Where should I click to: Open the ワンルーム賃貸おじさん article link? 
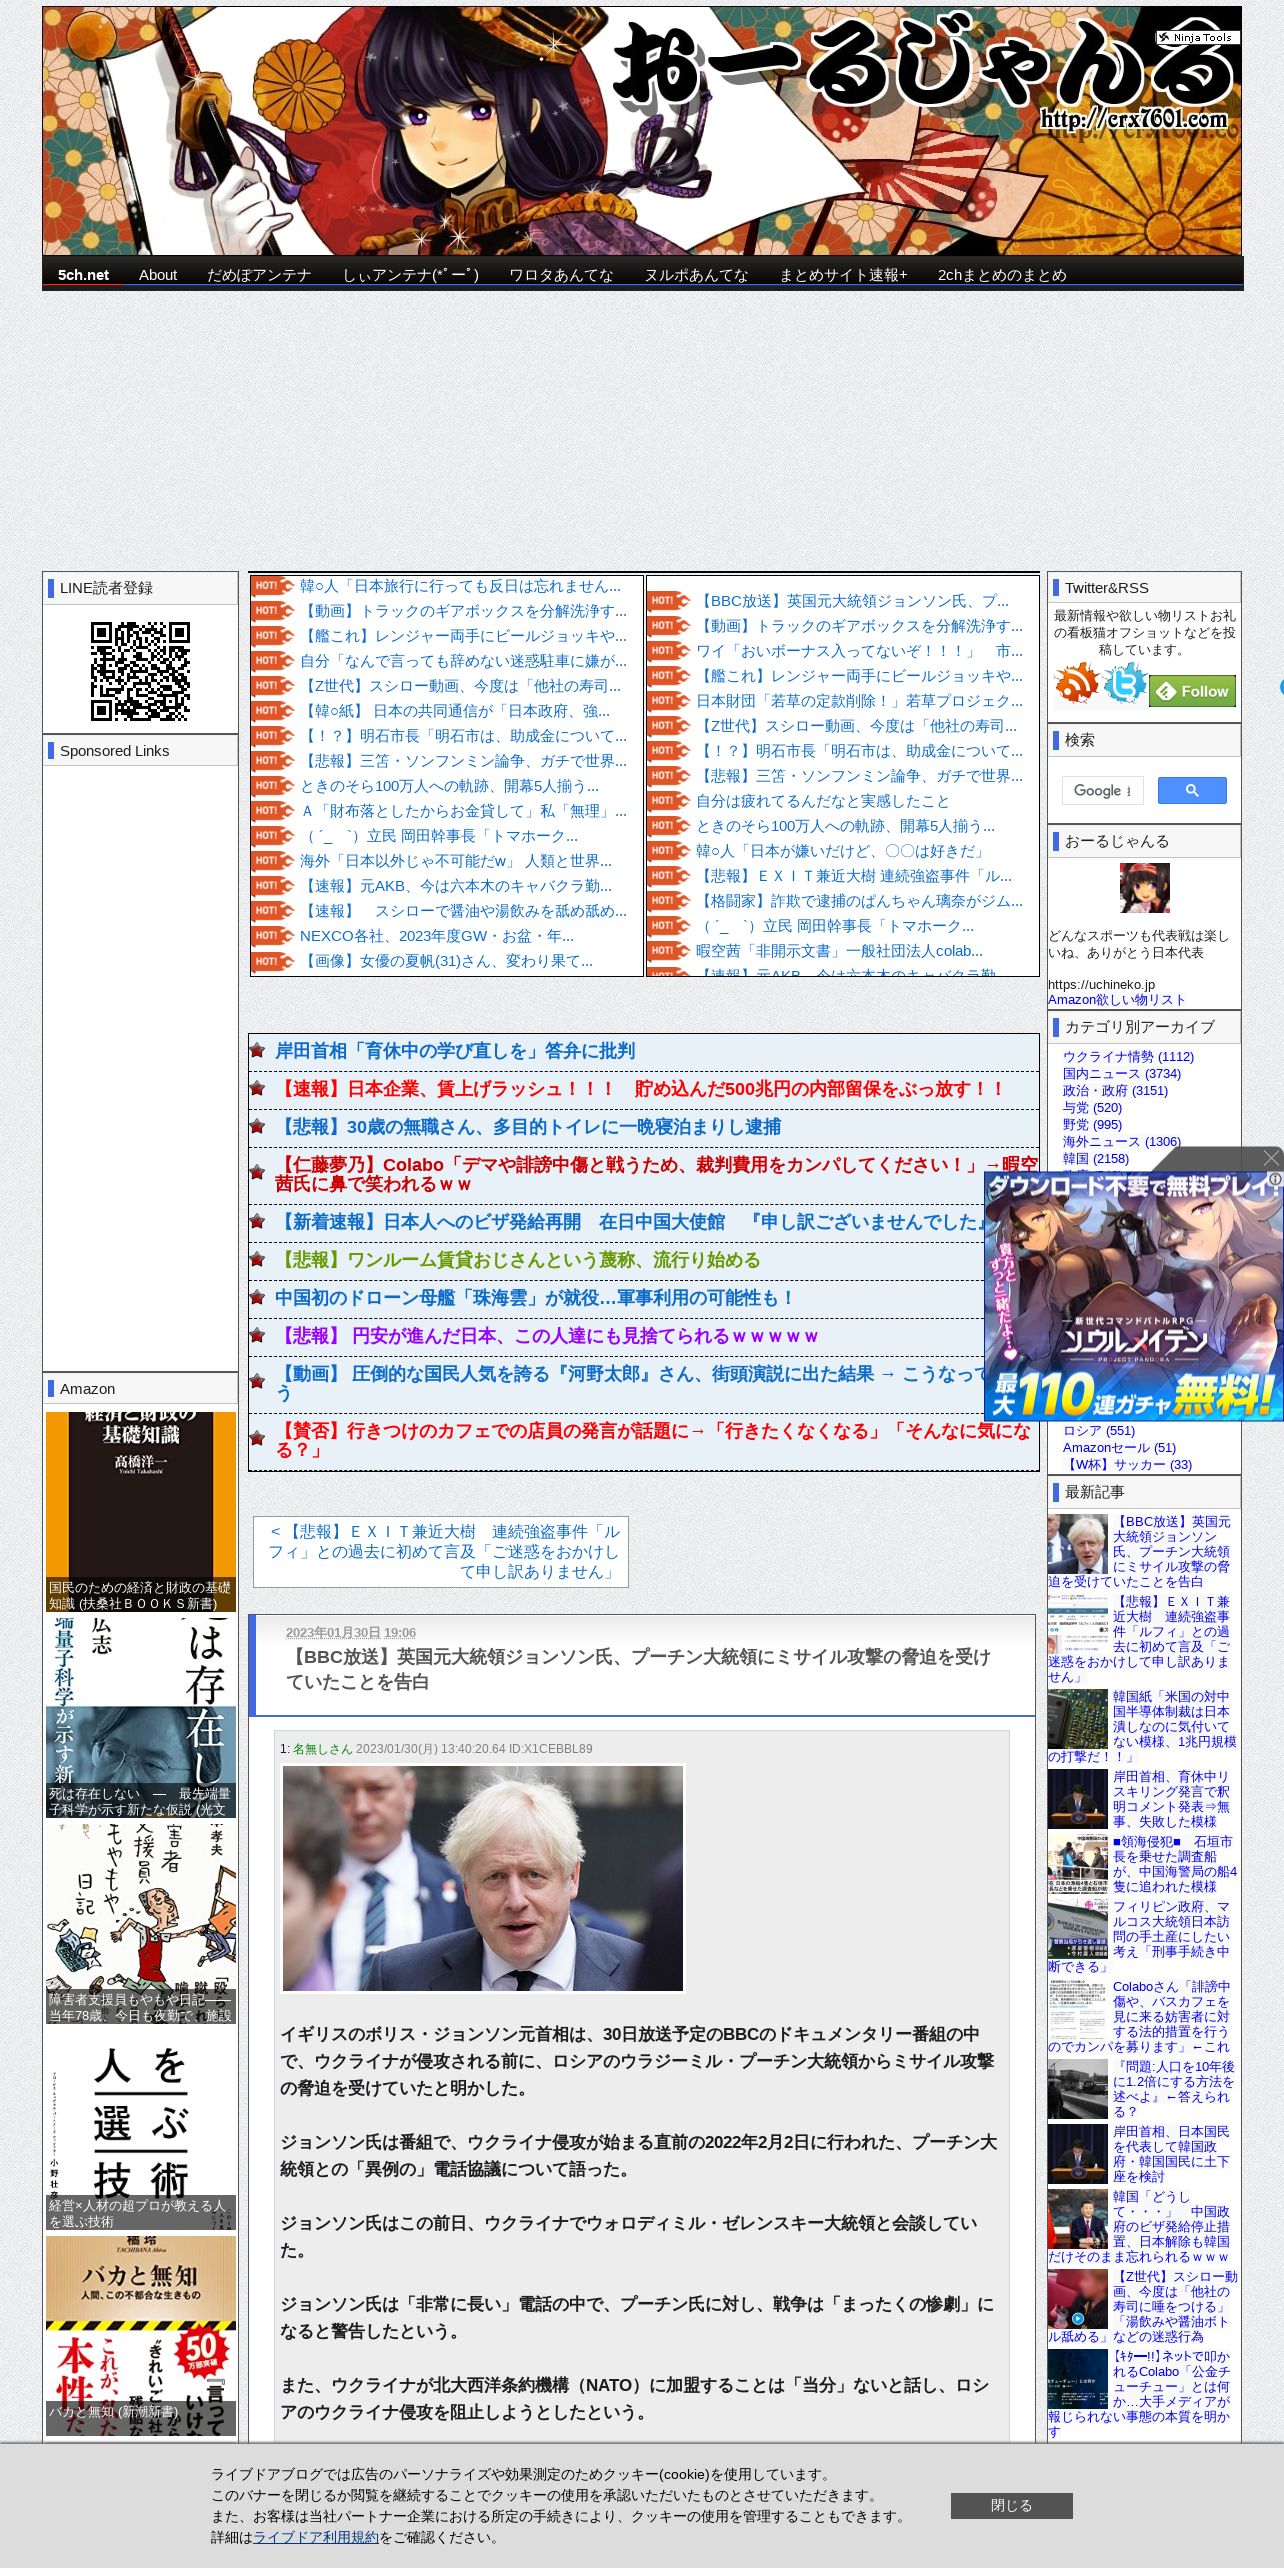(518, 1260)
